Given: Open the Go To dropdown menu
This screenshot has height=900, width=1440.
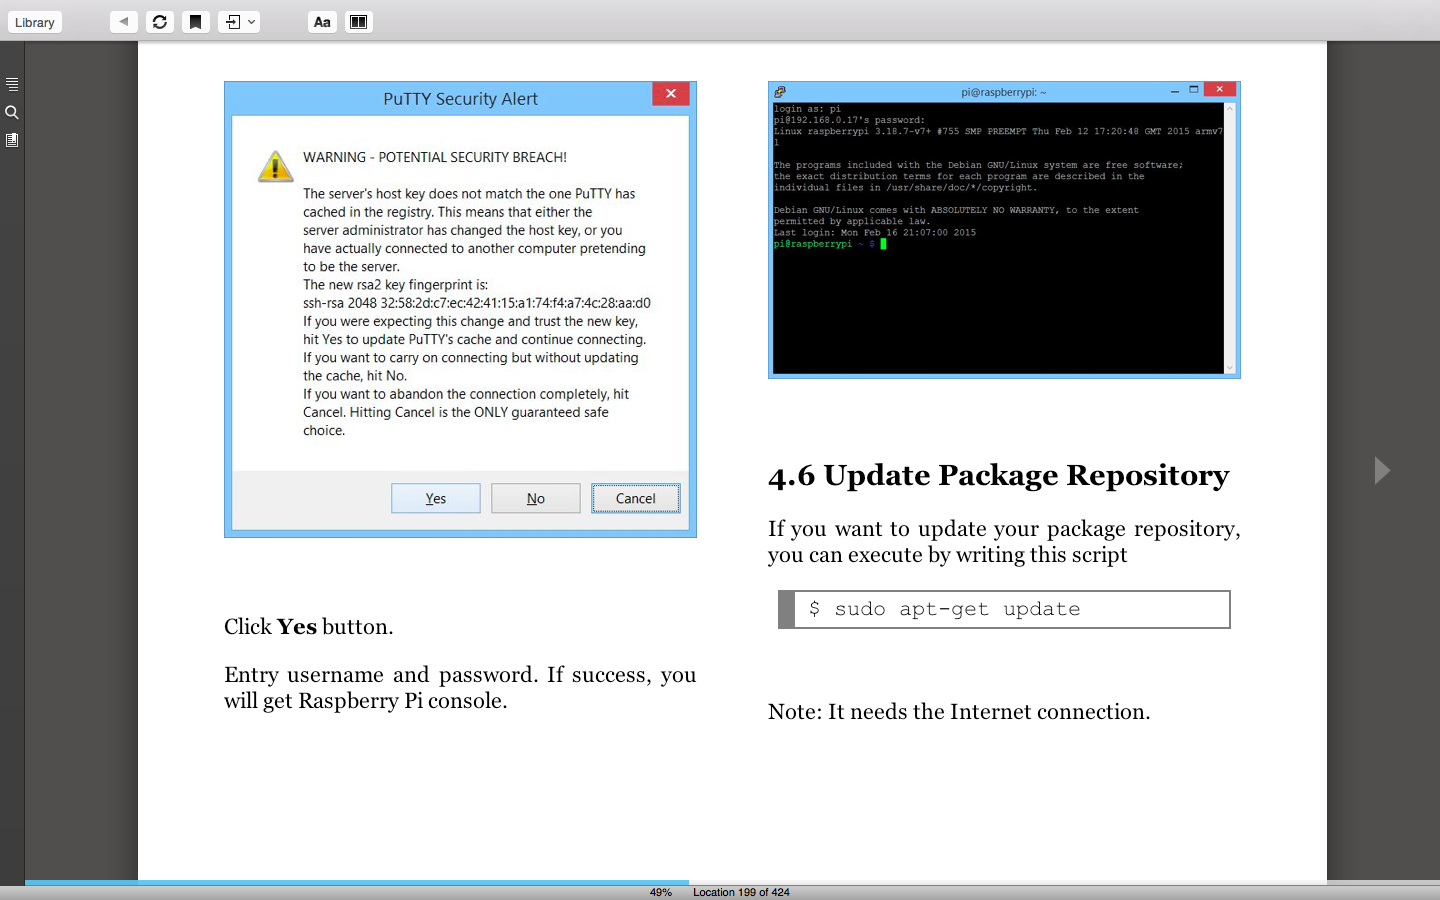Looking at the screenshot, I should point(239,21).
